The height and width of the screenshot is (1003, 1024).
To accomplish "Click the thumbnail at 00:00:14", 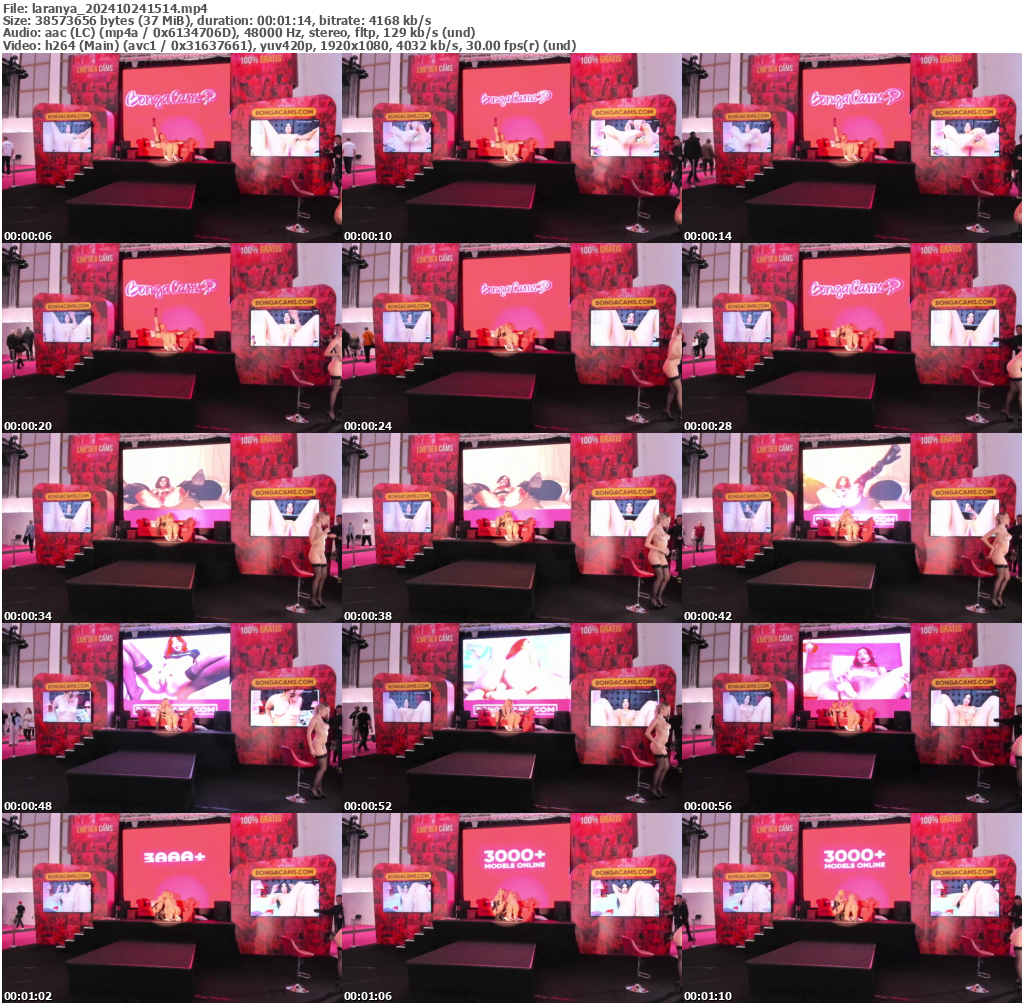I will [852, 147].
